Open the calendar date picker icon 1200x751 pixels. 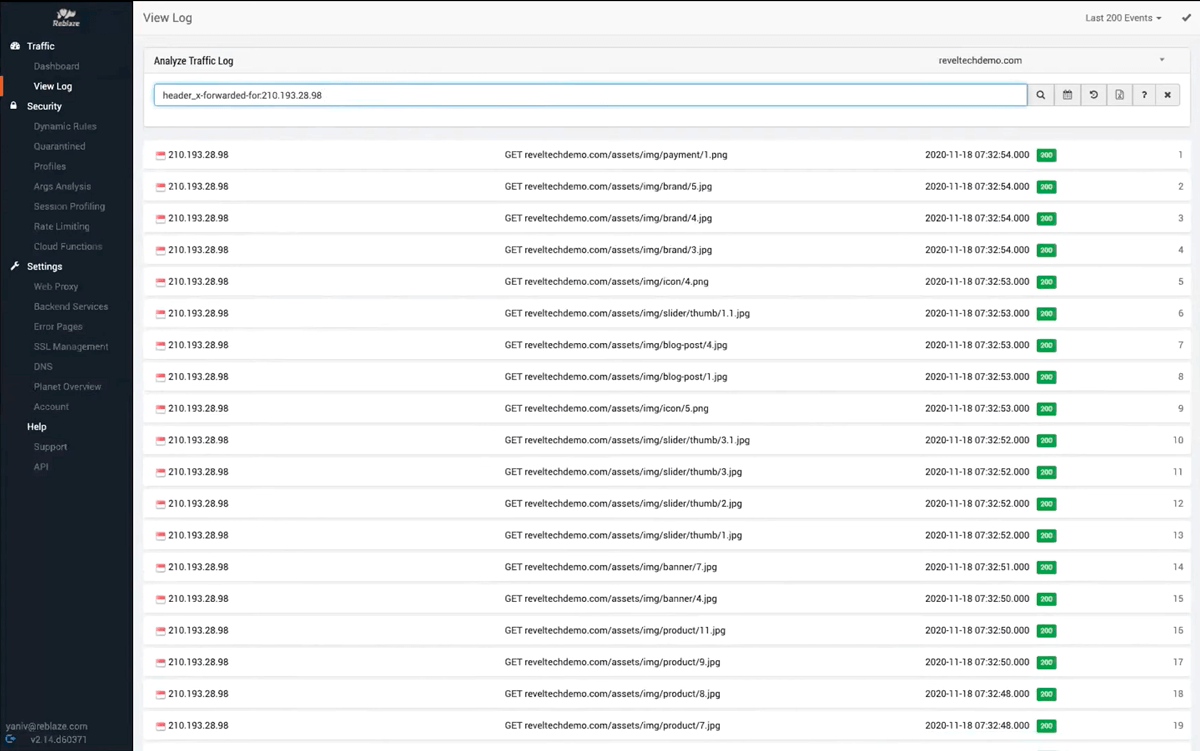click(1067, 95)
